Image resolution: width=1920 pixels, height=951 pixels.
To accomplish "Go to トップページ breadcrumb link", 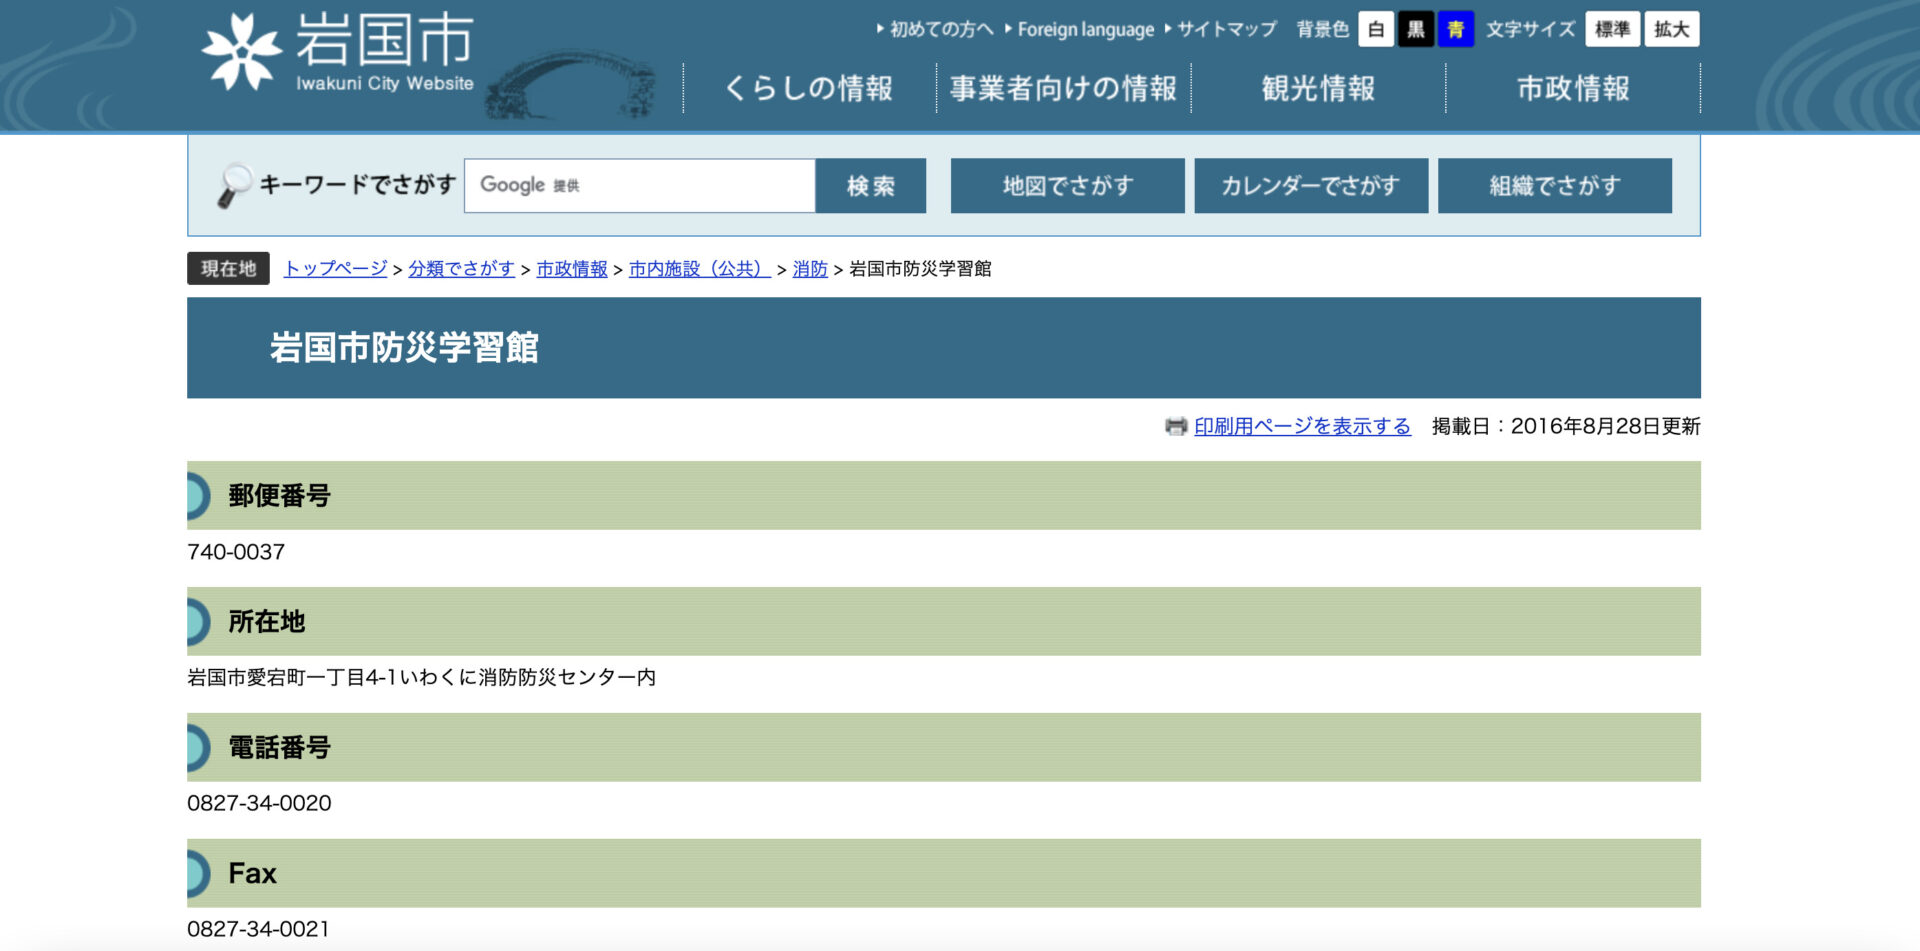I will point(335,269).
